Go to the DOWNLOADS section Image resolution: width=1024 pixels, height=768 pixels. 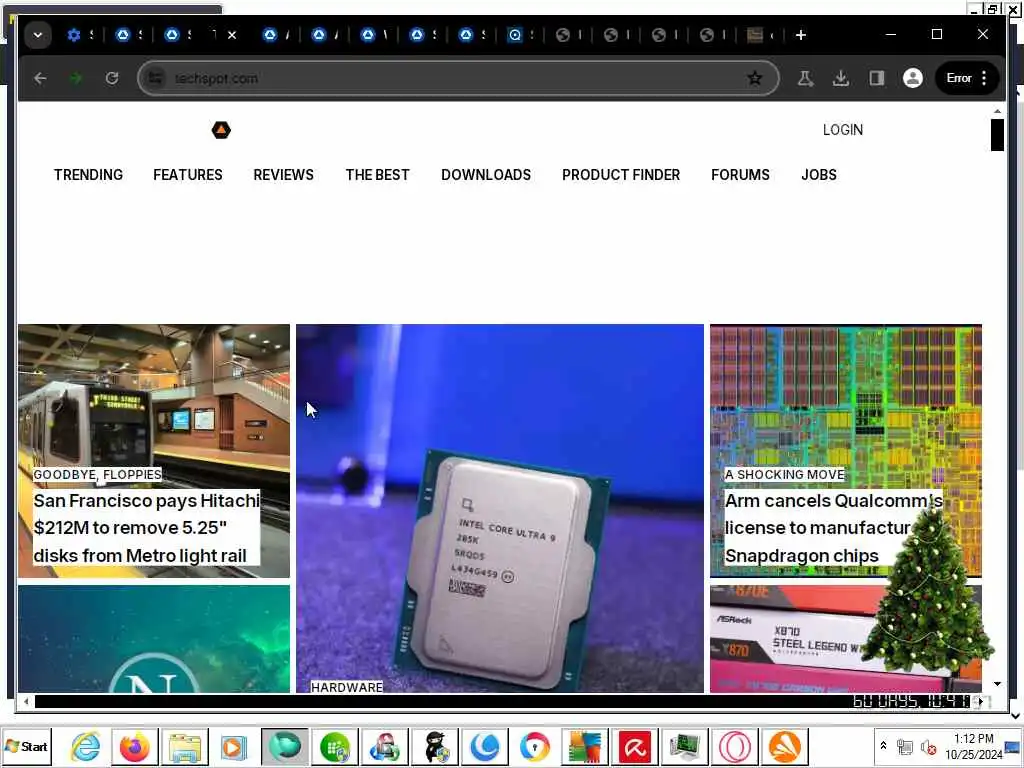tap(486, 175)
